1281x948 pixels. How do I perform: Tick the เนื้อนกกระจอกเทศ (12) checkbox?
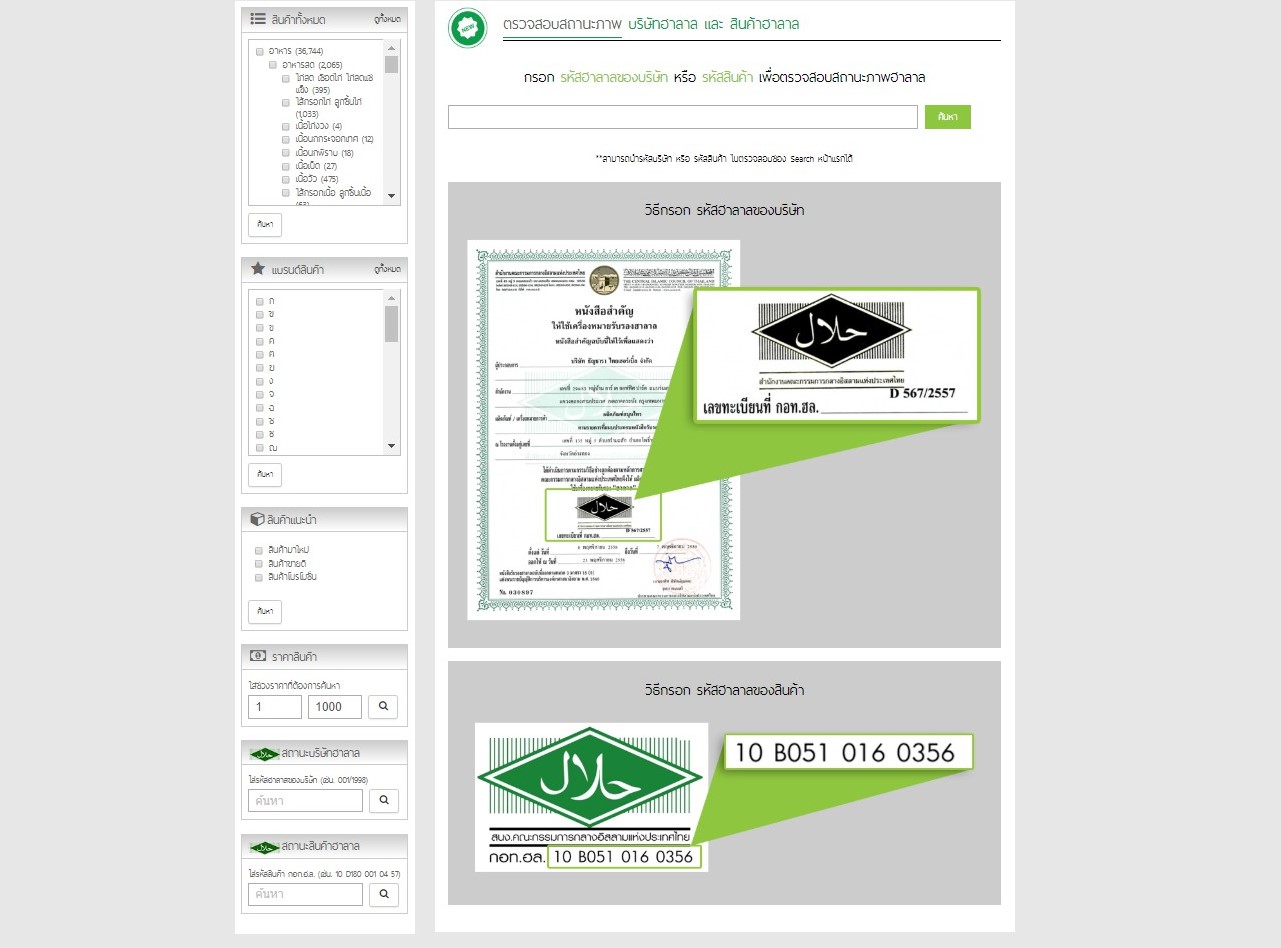click(286, 139)
